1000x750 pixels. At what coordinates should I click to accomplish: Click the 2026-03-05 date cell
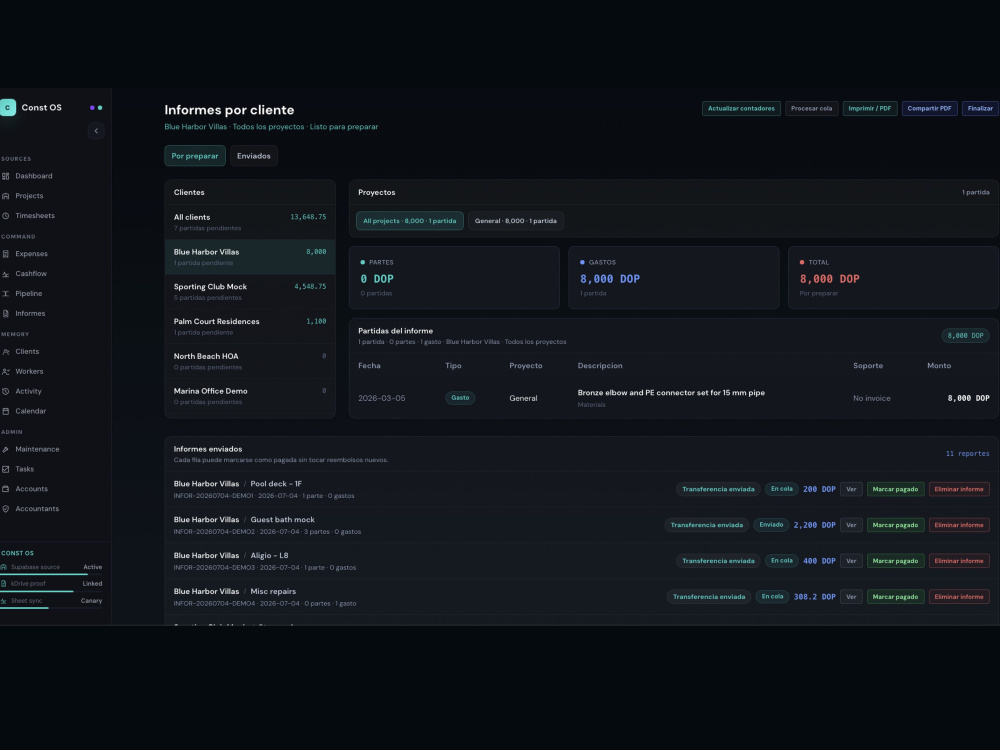click(x=381, y=398)
